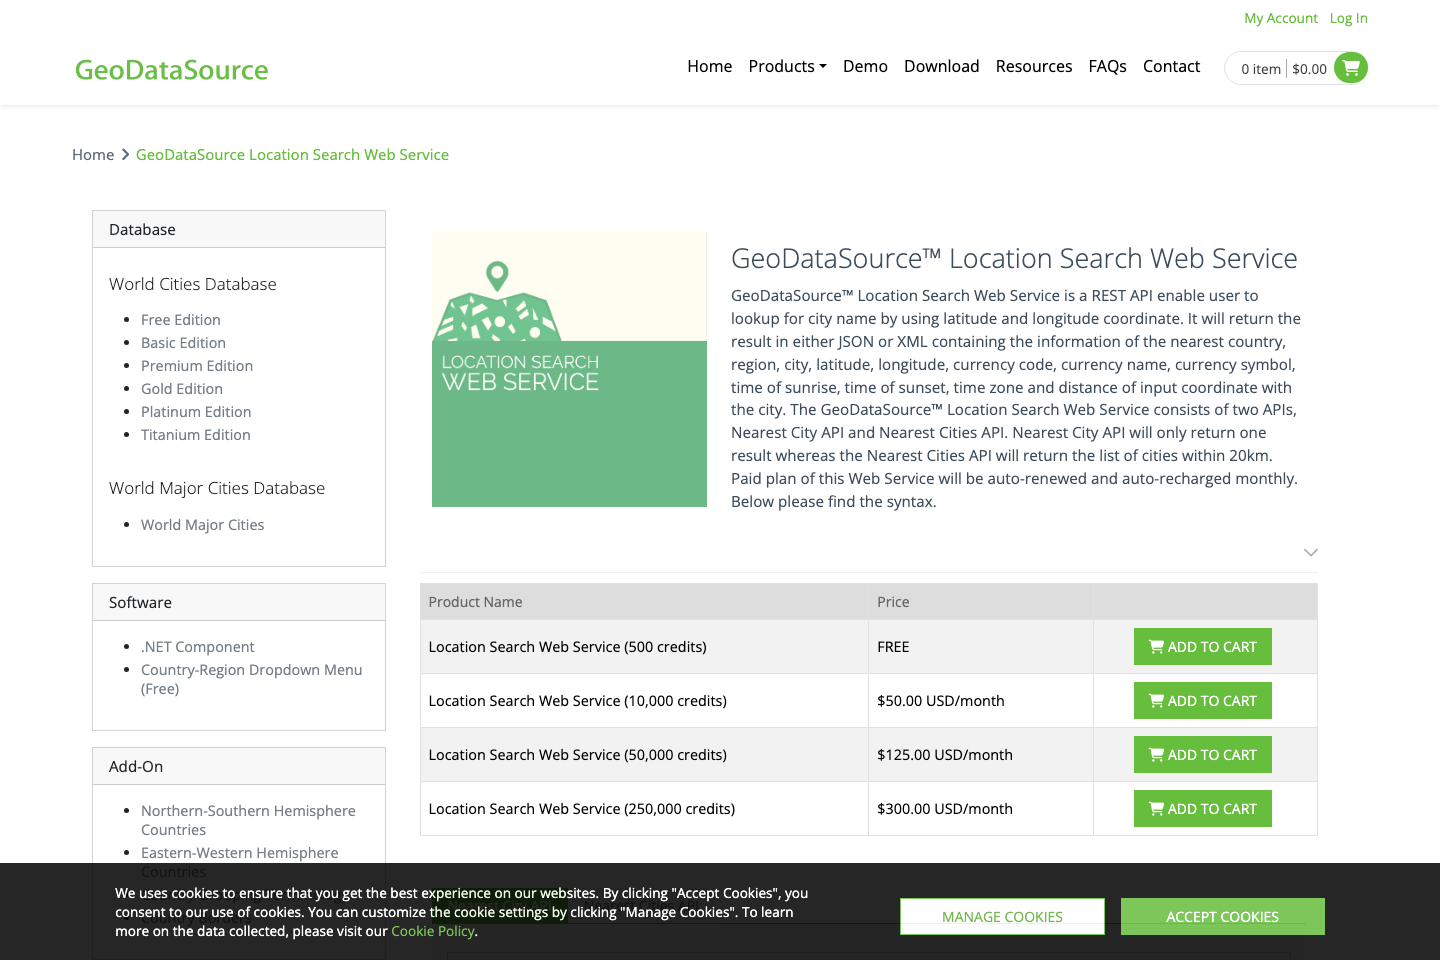Click the cart icon in the 250,000 credits row button
The width and height of the screenshot is (1440, 960).
tap(1155, 808)
